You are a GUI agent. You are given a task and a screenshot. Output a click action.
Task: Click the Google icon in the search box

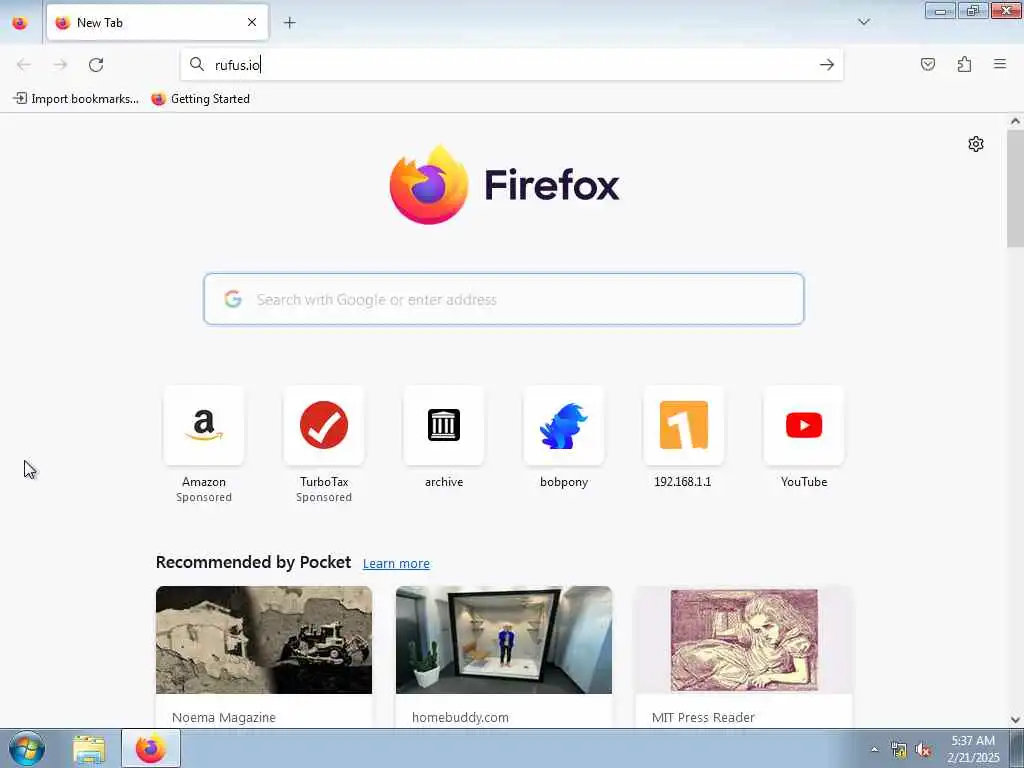[x=233, y=299]
